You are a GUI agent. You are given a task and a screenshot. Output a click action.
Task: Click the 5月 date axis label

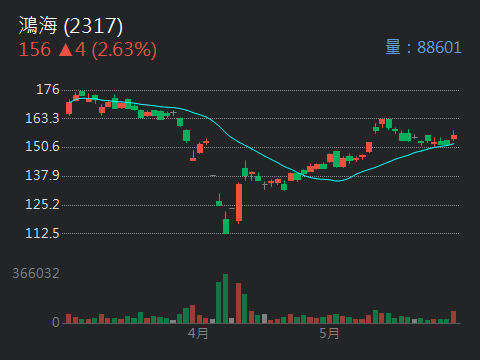pyautogui.click(x=329, y=333)
